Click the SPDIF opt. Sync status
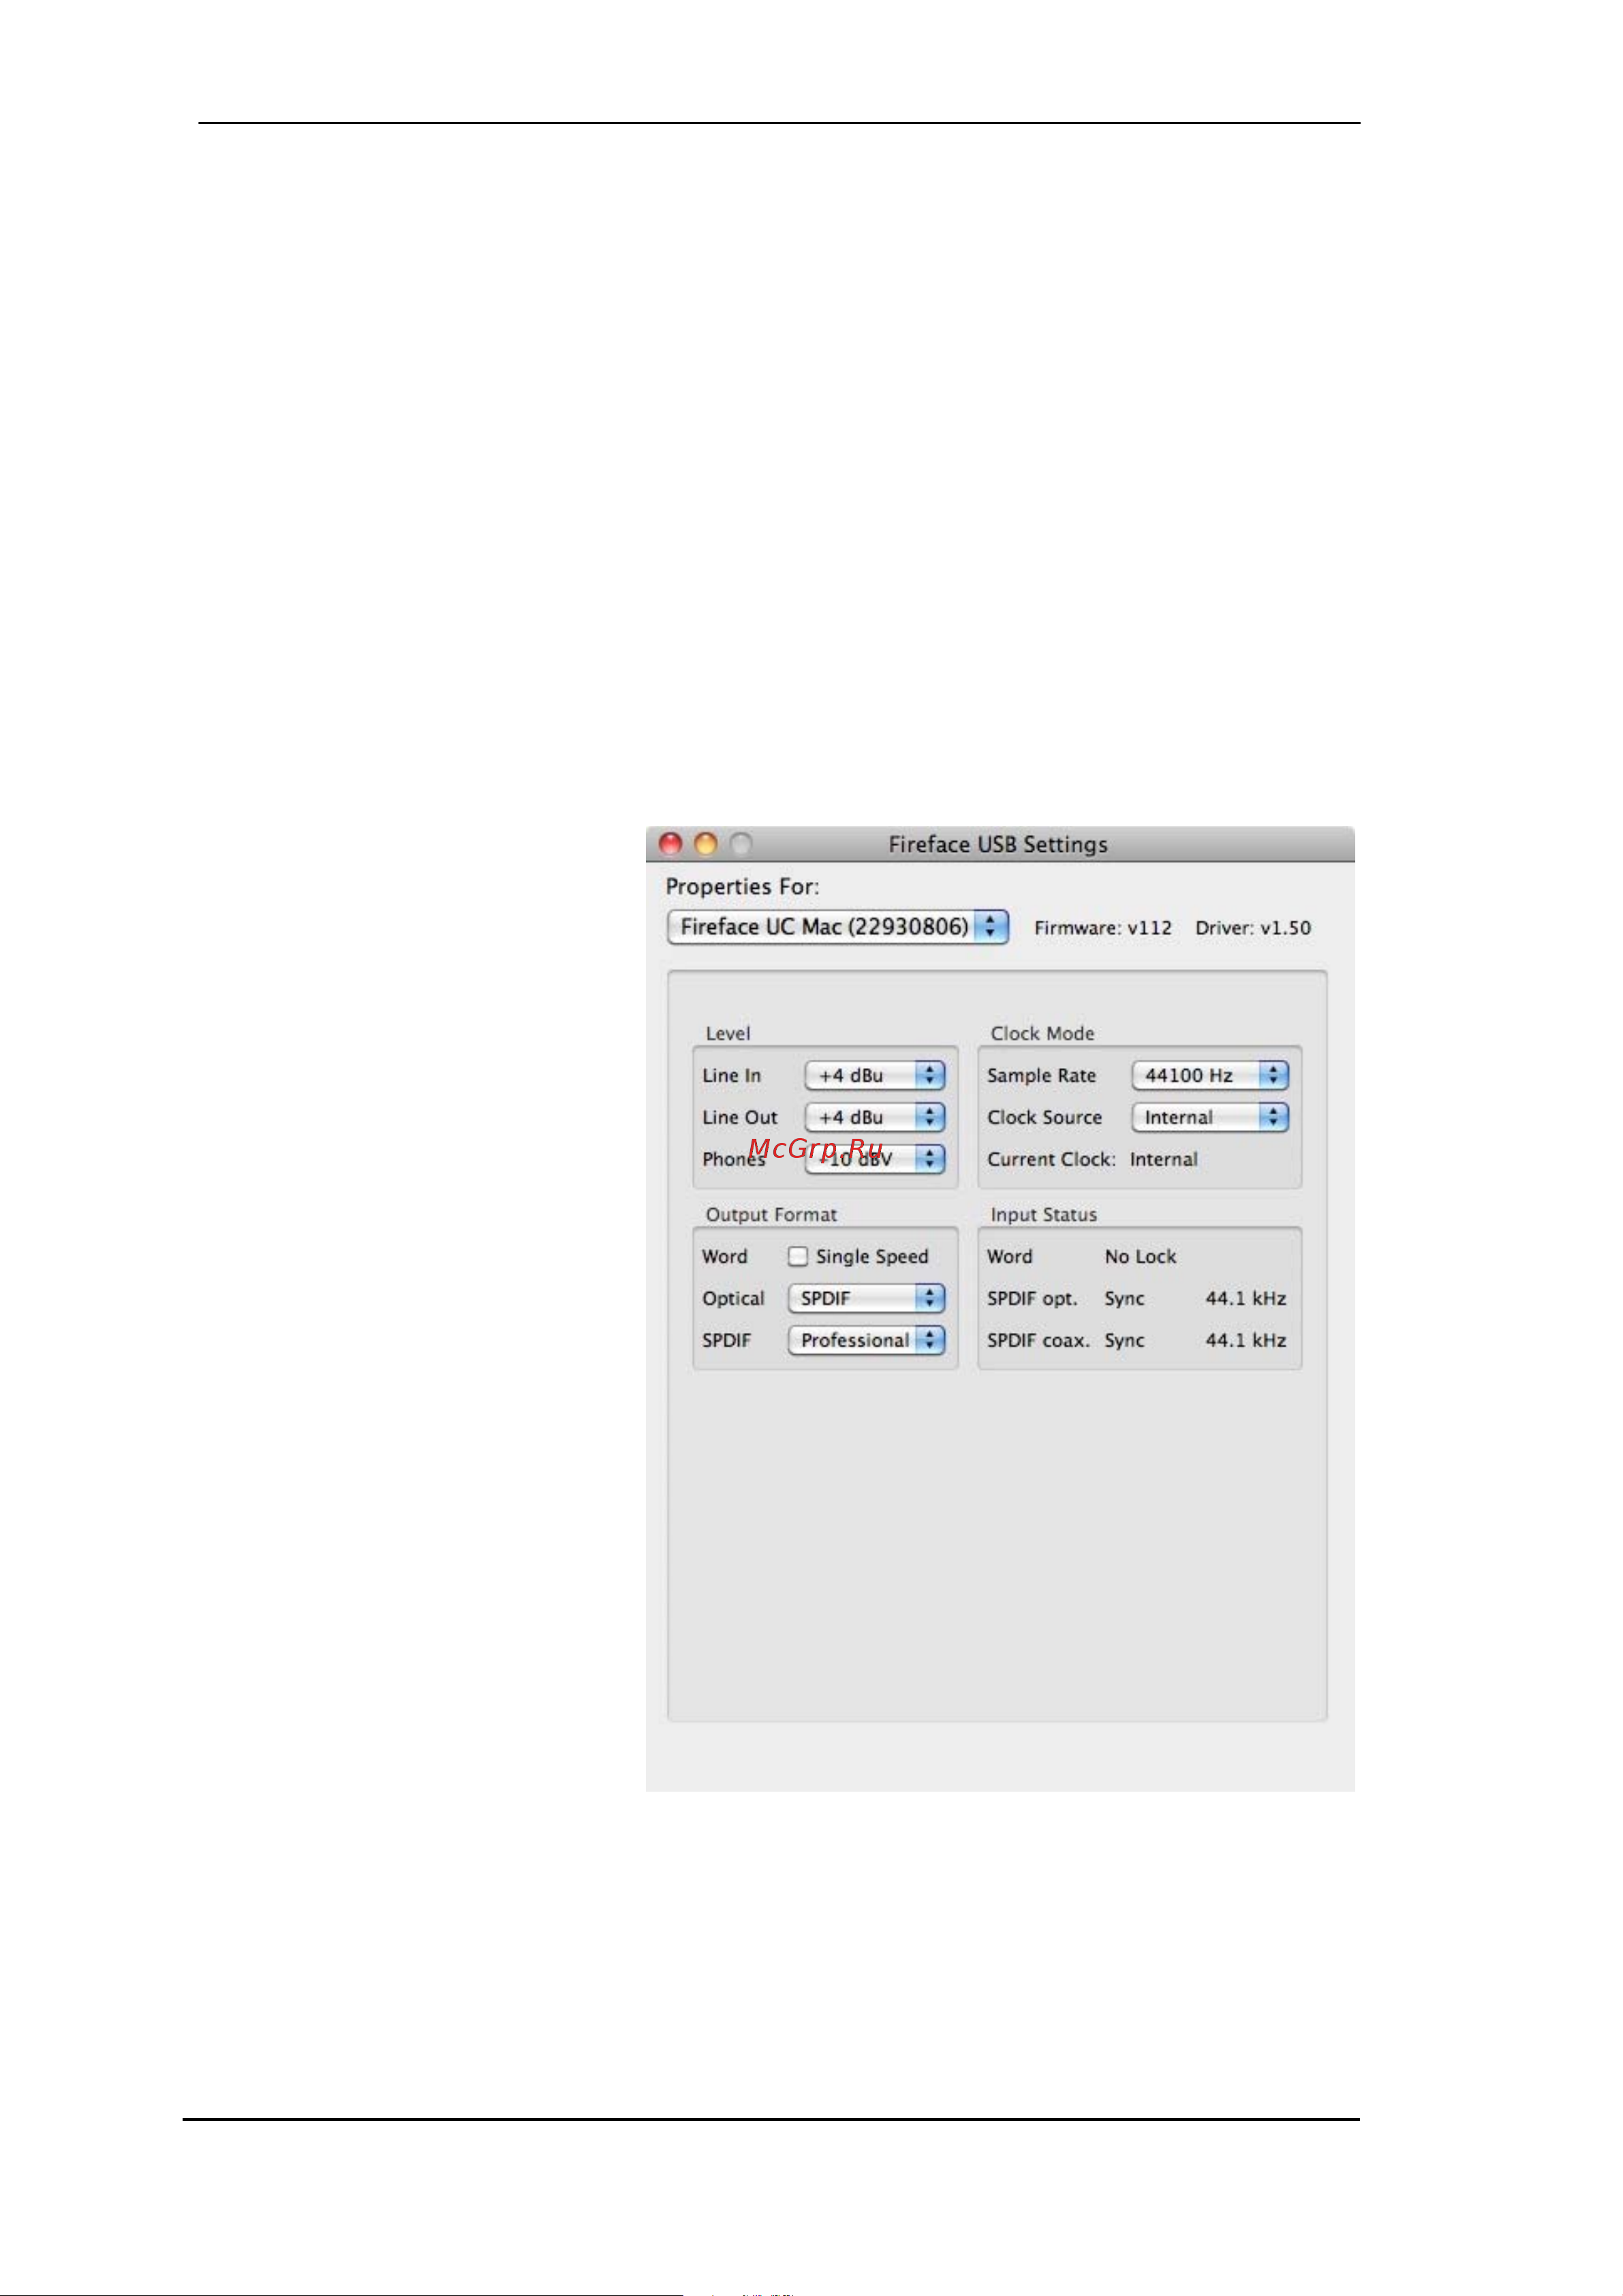1623x2296 pixels. (1124, 1298)
